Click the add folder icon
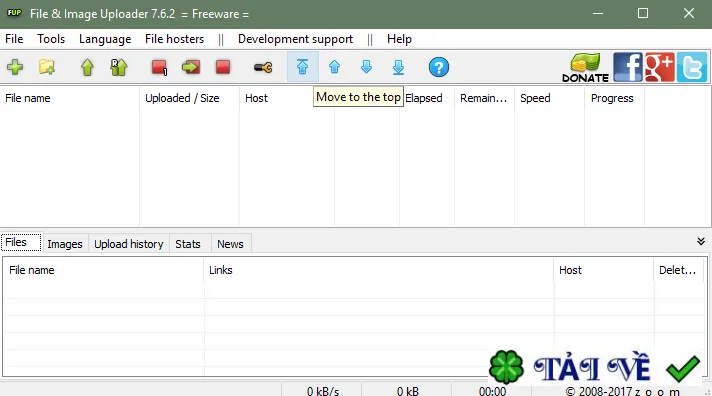 tap(47, 67)
